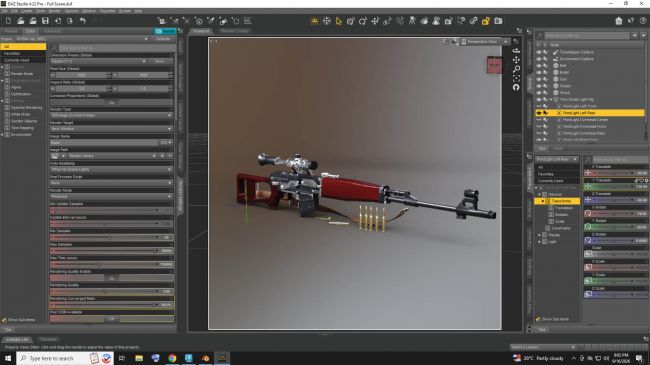650x365 pixels.
Task: Click the viewport pan arrows icon
Action: coord(516,60)
